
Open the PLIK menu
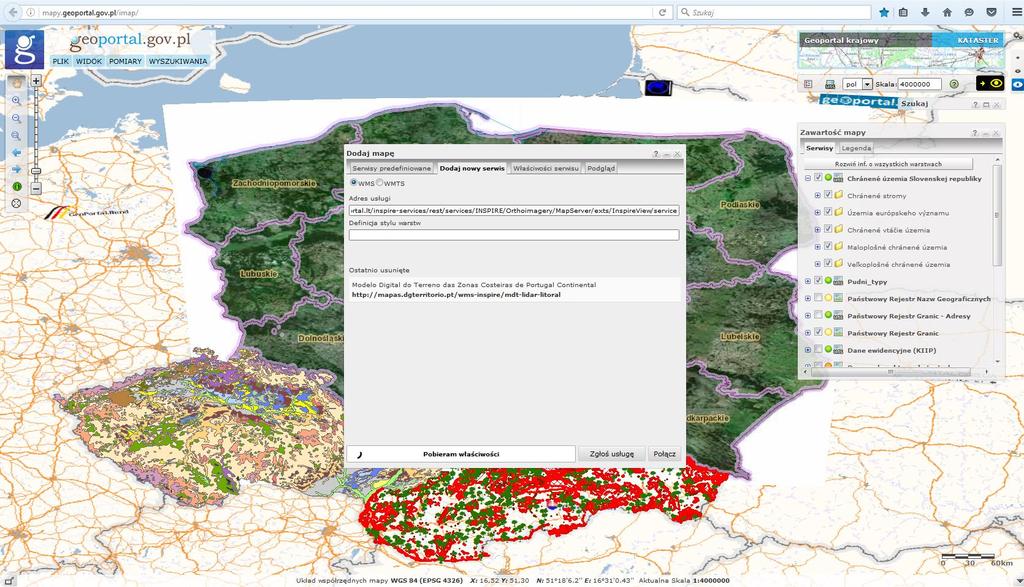click(61, 61)
